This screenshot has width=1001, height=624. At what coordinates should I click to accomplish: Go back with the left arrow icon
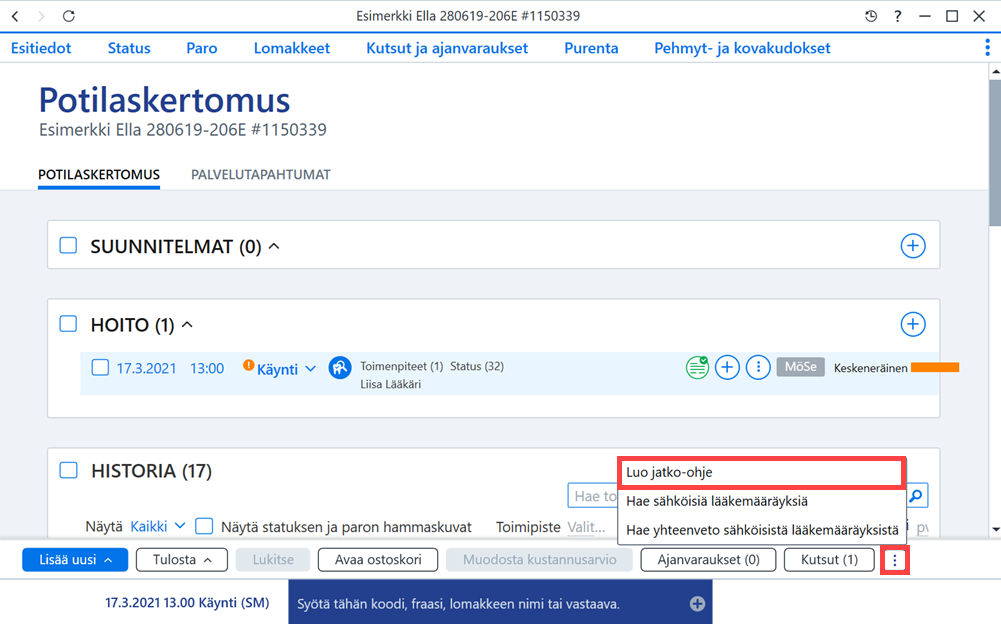15,17
